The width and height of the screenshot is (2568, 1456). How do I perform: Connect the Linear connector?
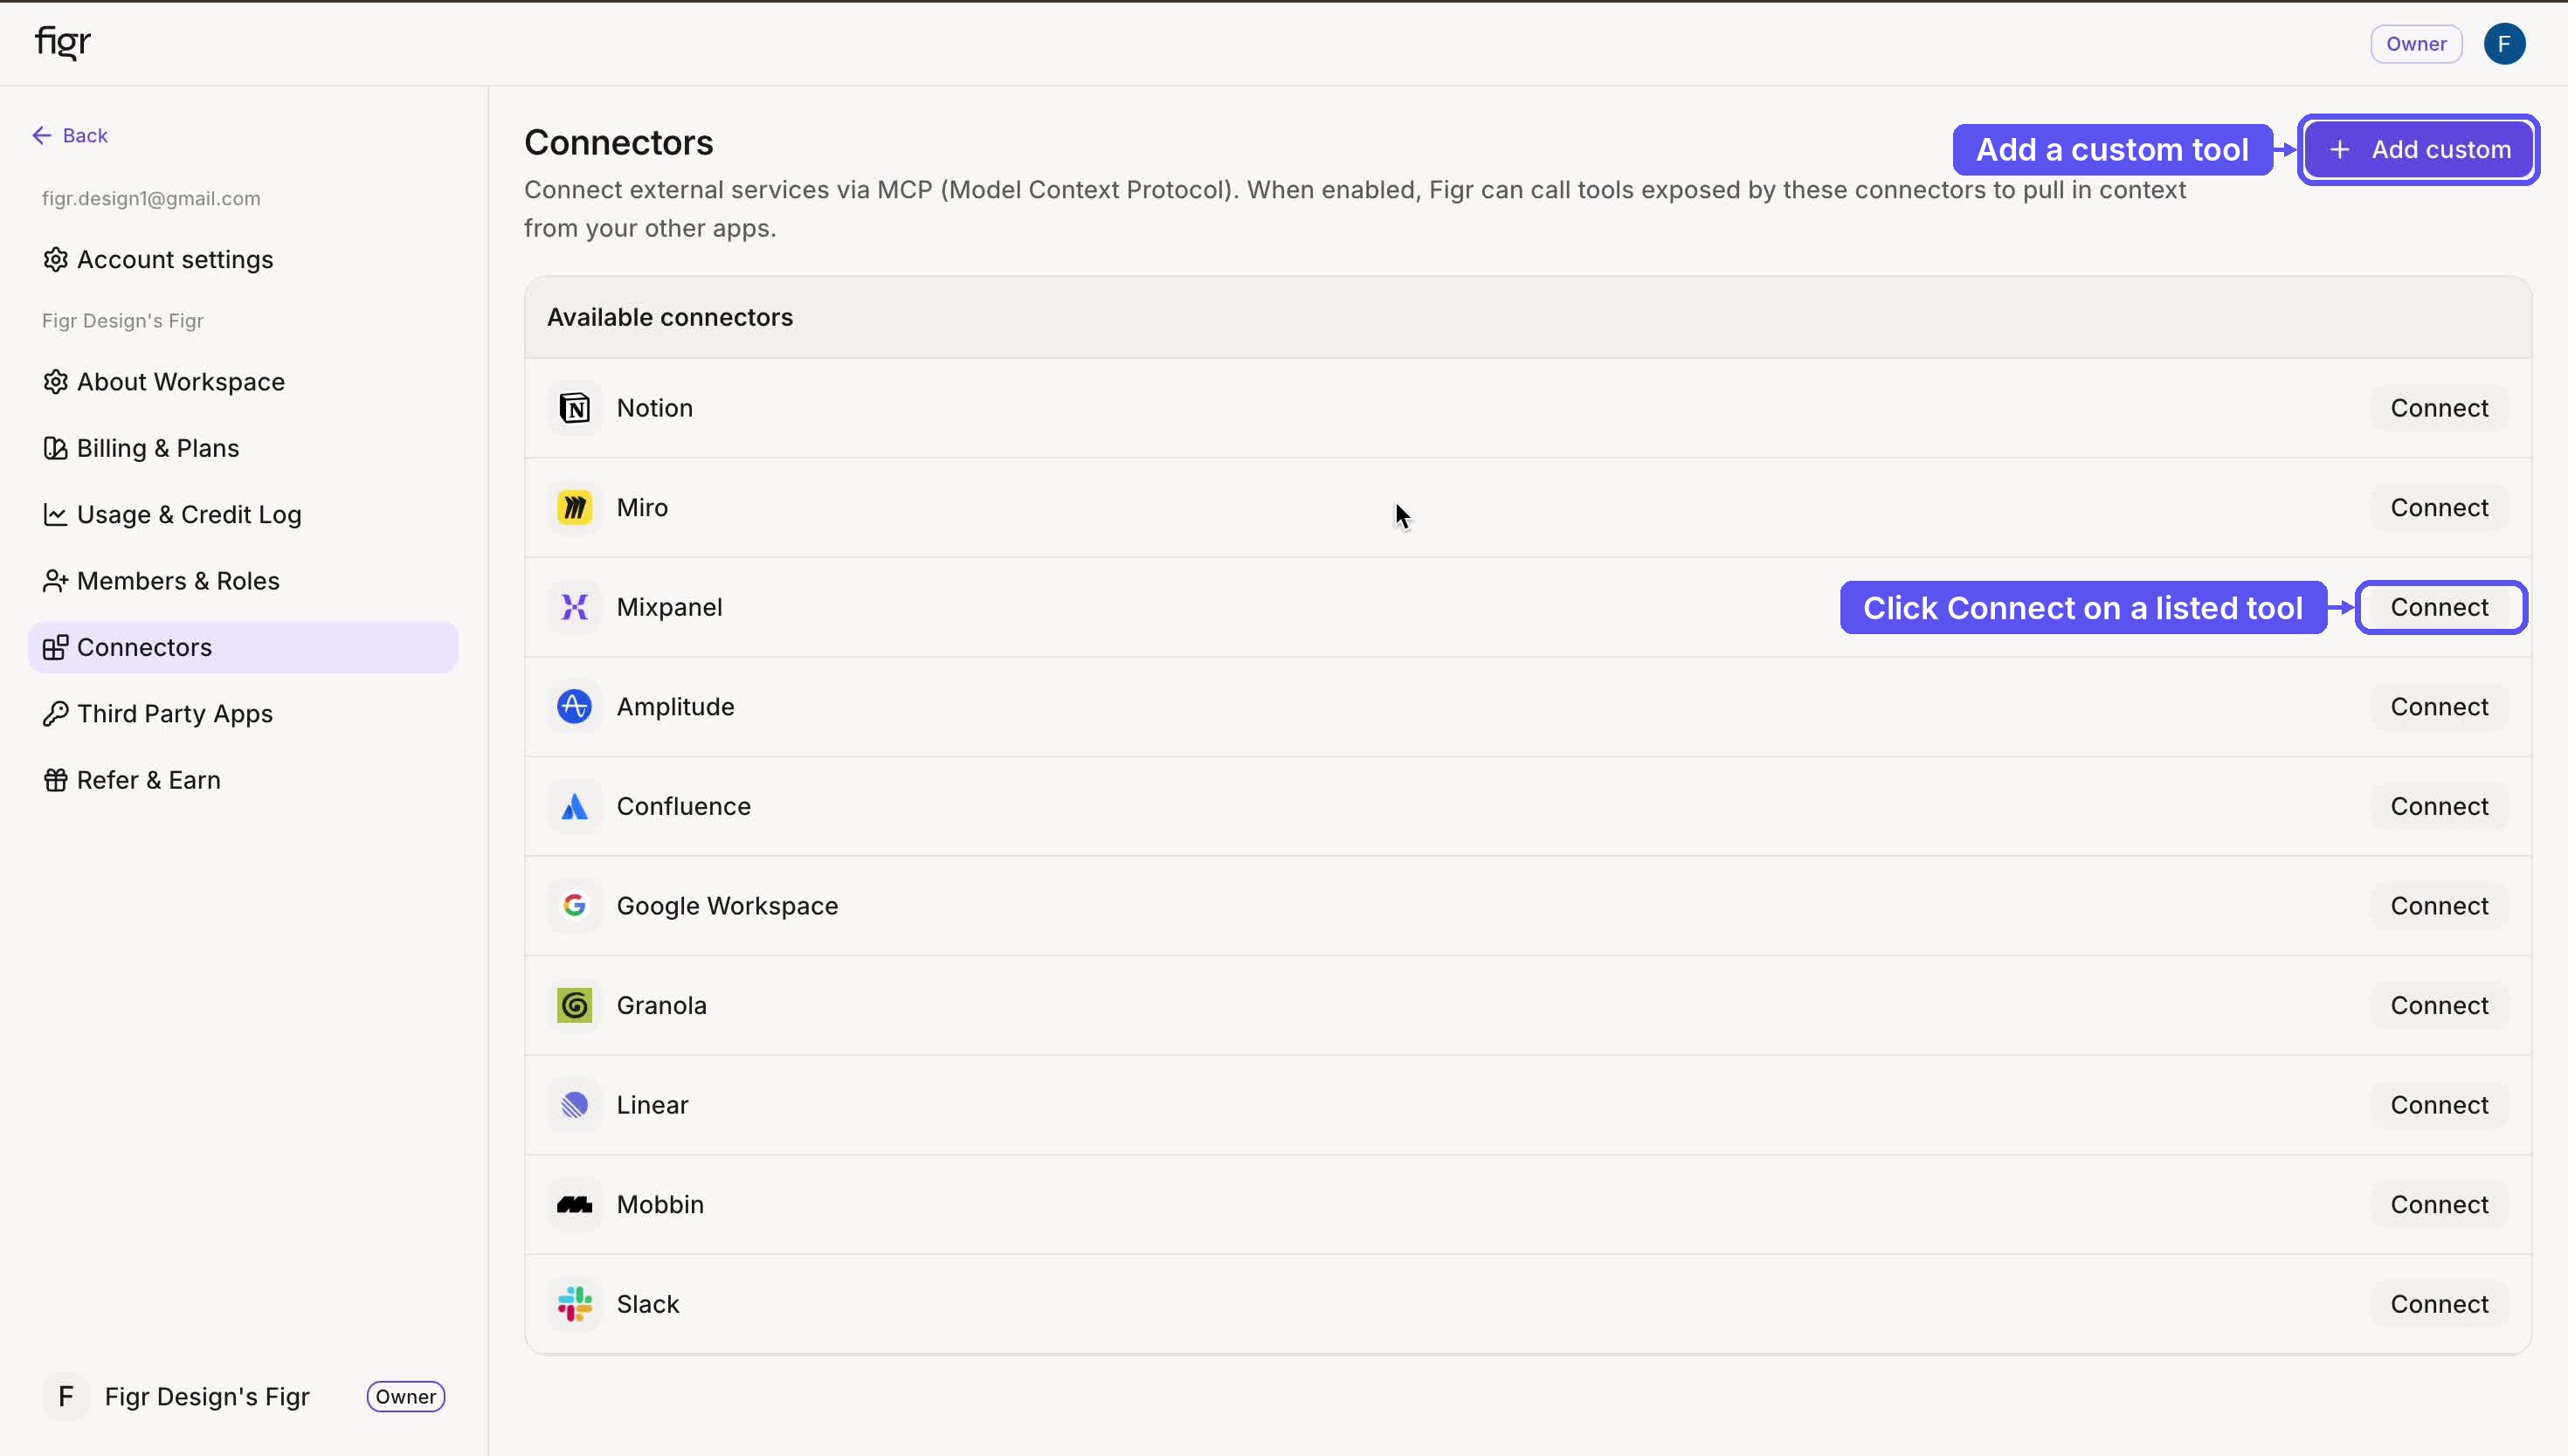point(2439,1105)
